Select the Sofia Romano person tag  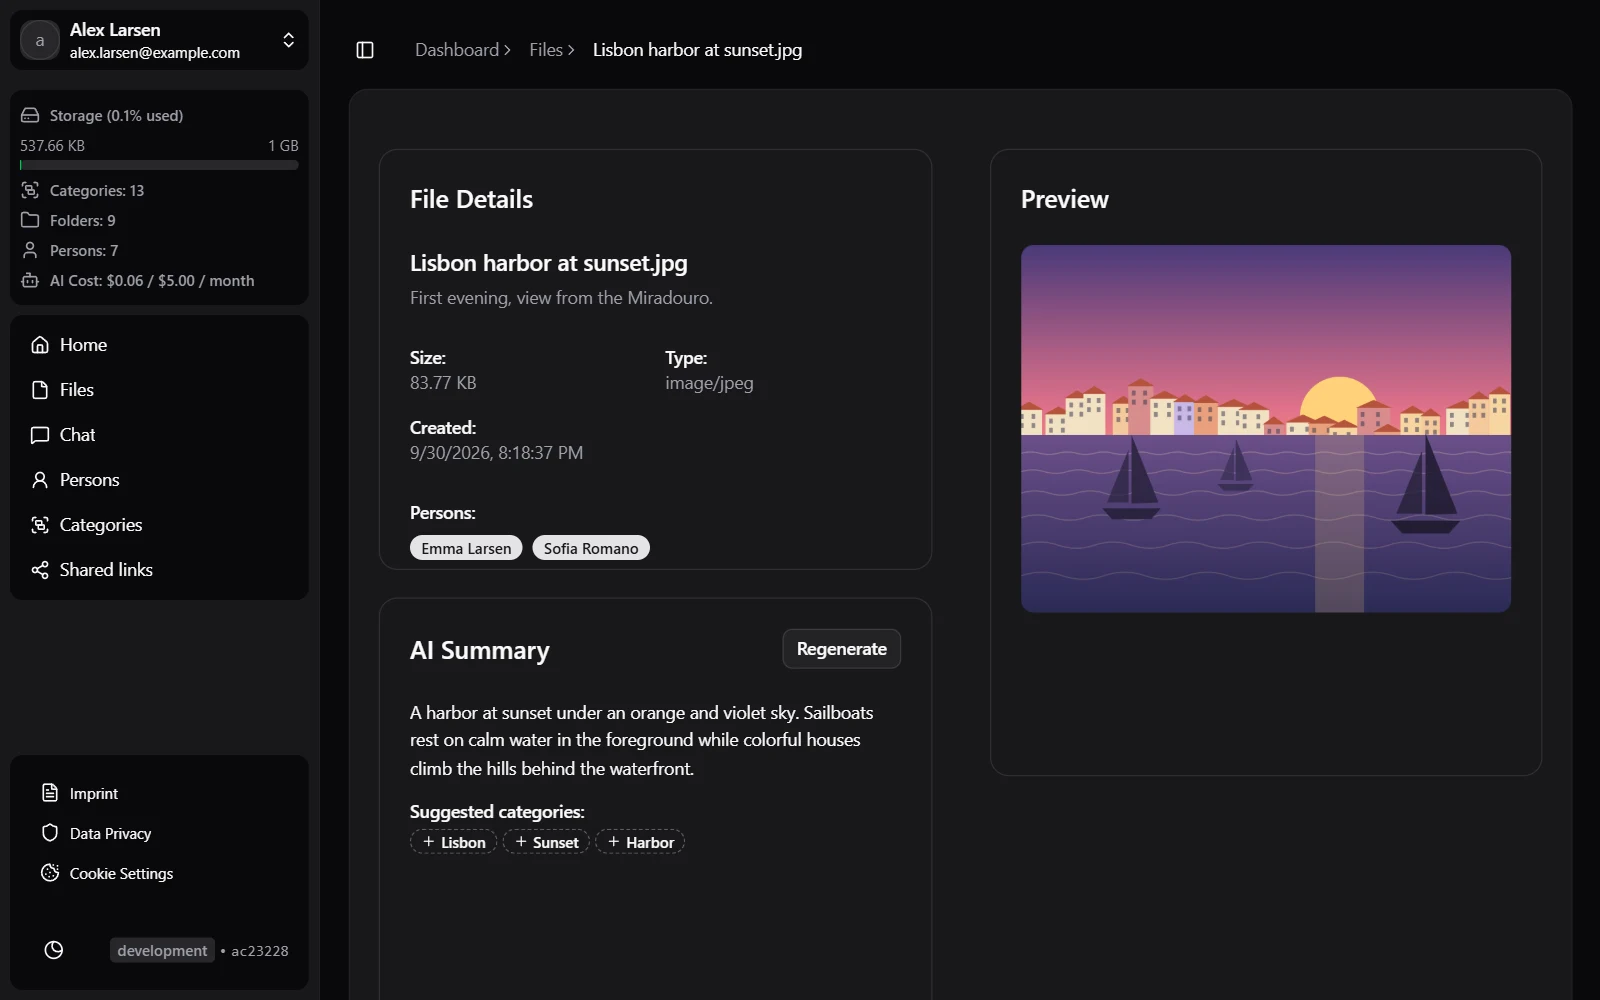591,548
